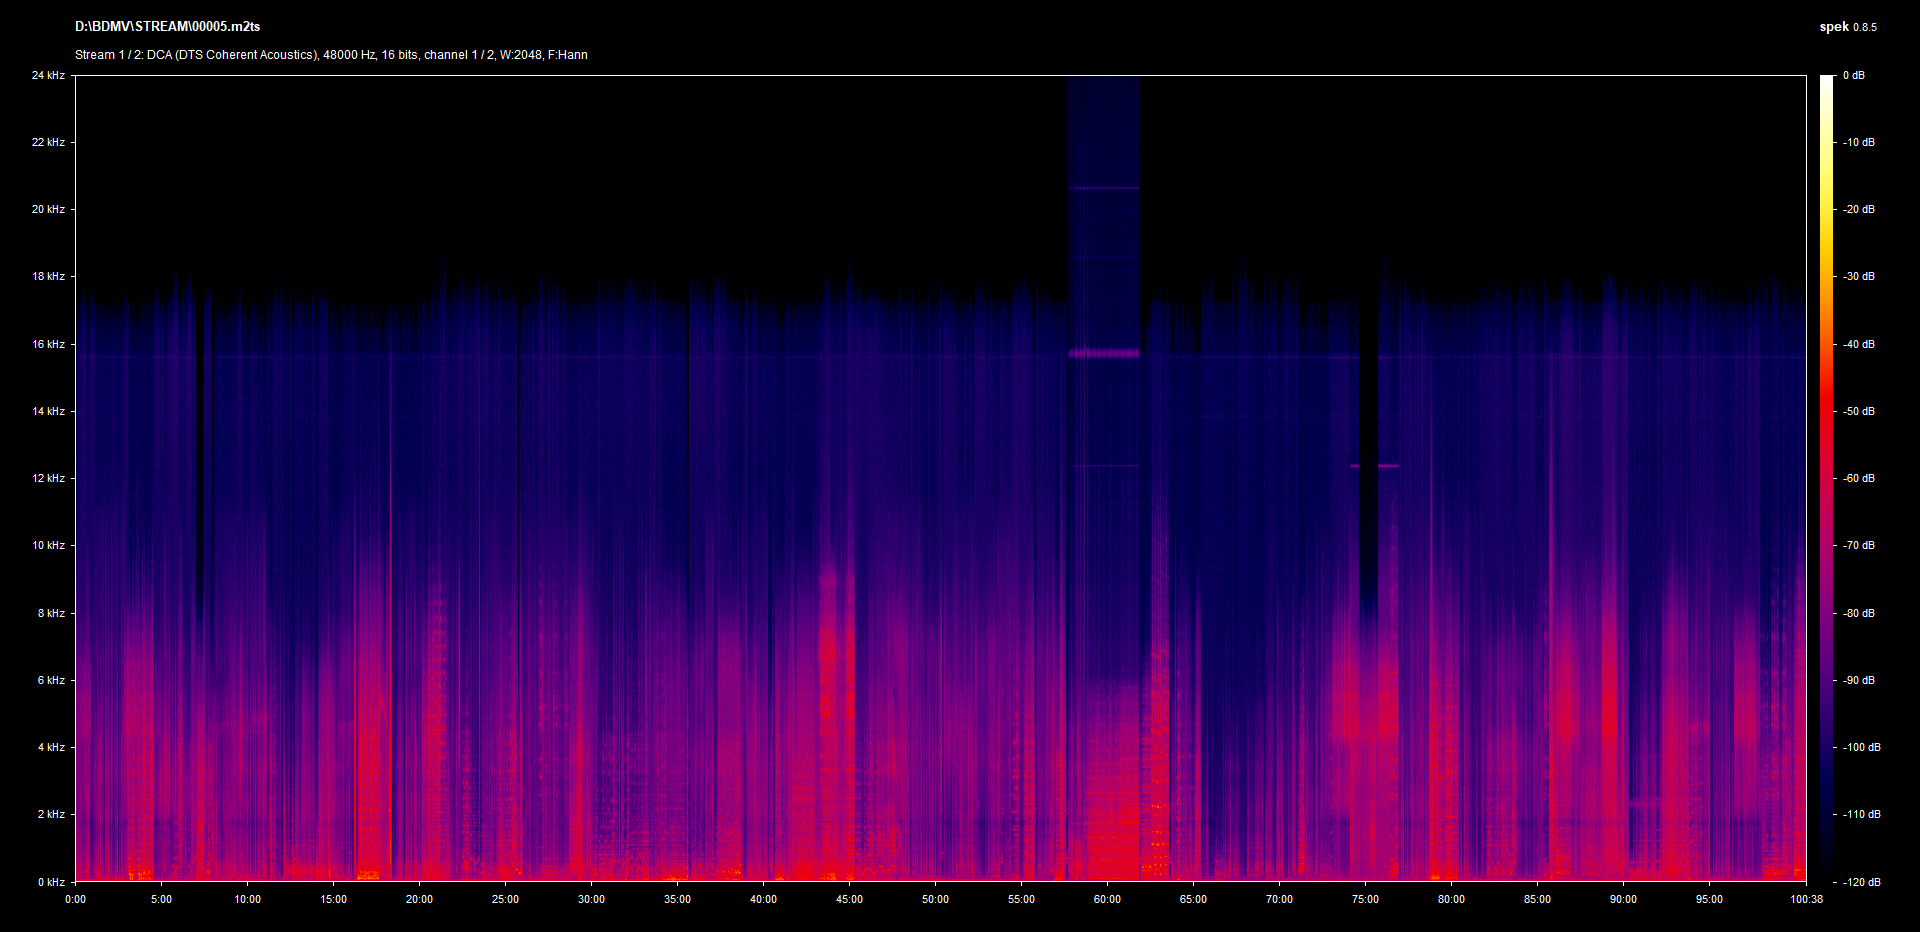Select the 0:00 time axis marker
This screenshot has width=1920, height=932.
pos(76,899)
